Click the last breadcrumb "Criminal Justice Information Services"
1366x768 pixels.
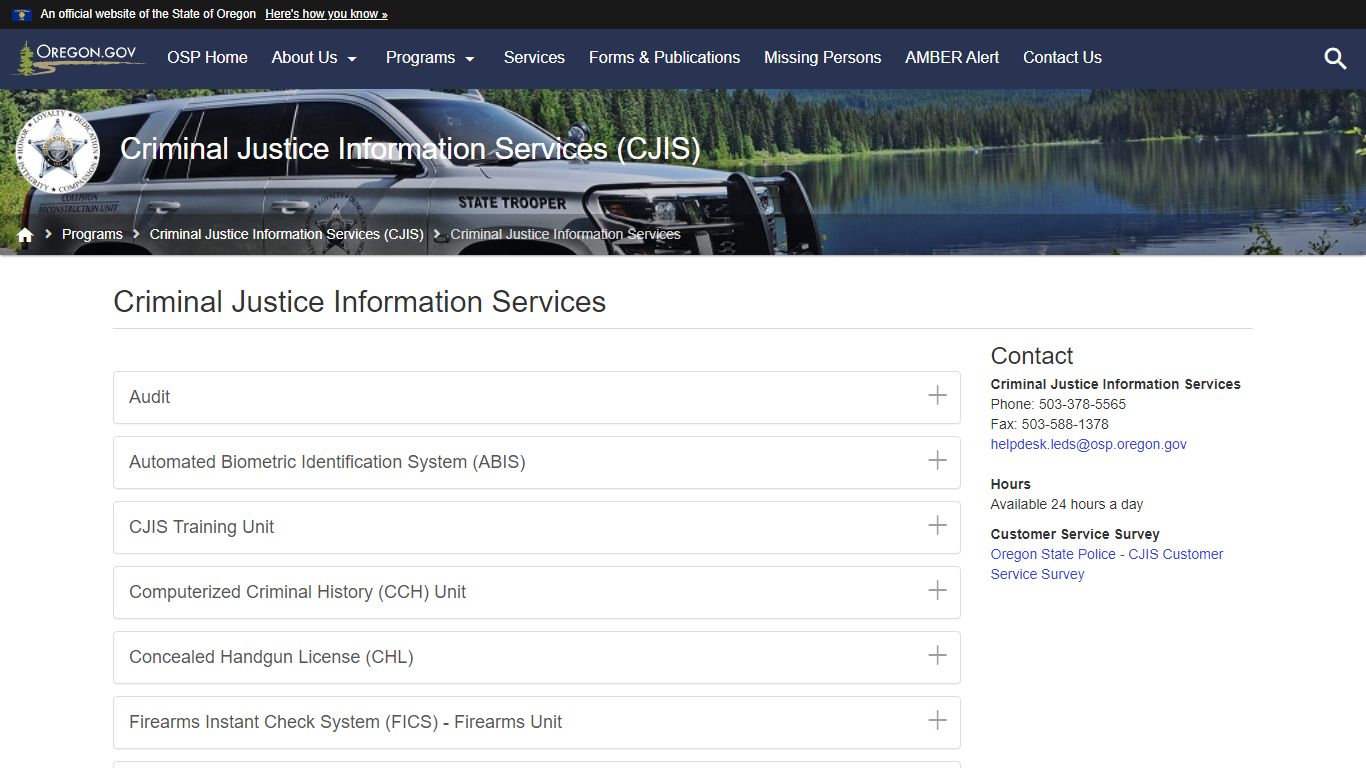[565, 234]
